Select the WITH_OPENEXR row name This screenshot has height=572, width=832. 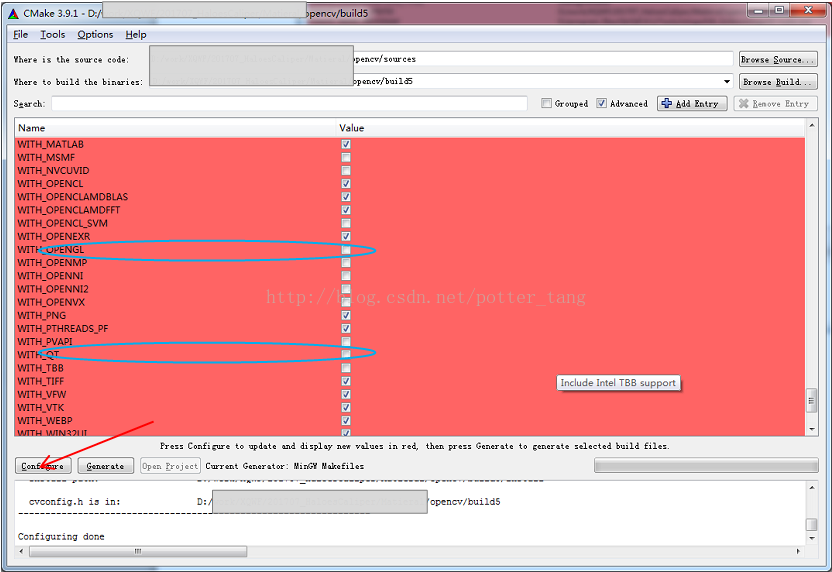[x=54, y=237]
